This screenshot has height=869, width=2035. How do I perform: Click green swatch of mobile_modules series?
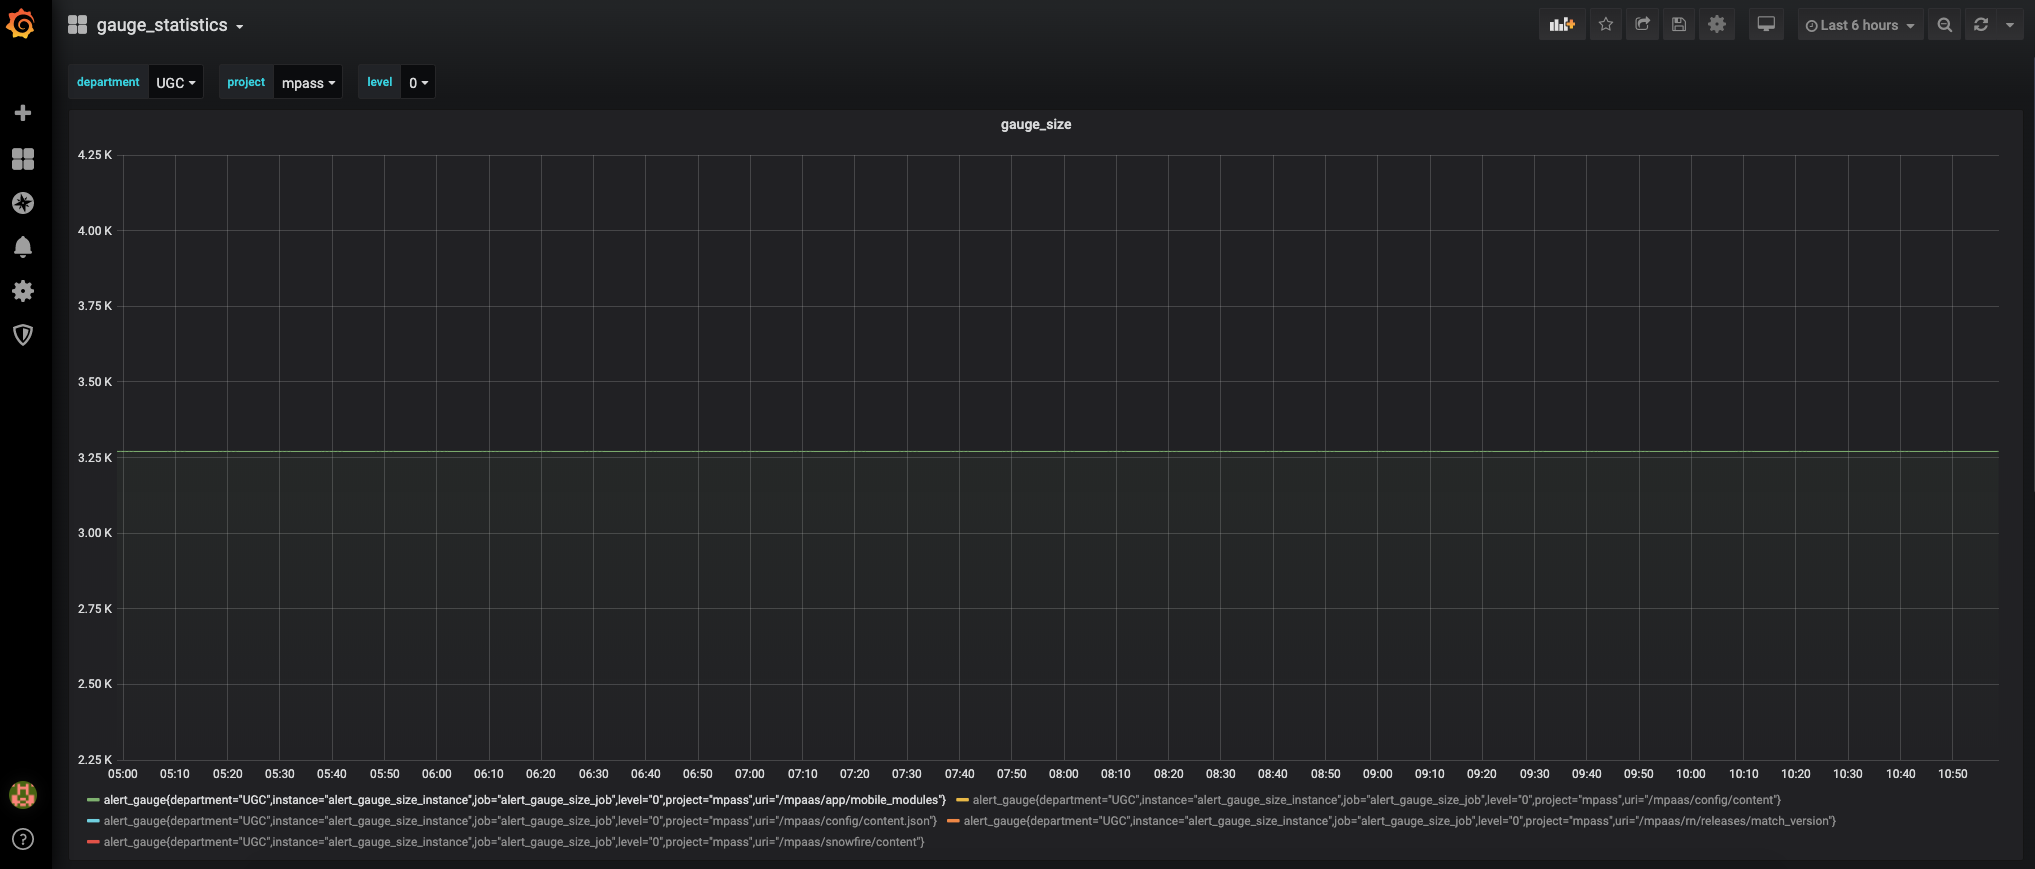point(93,800)
